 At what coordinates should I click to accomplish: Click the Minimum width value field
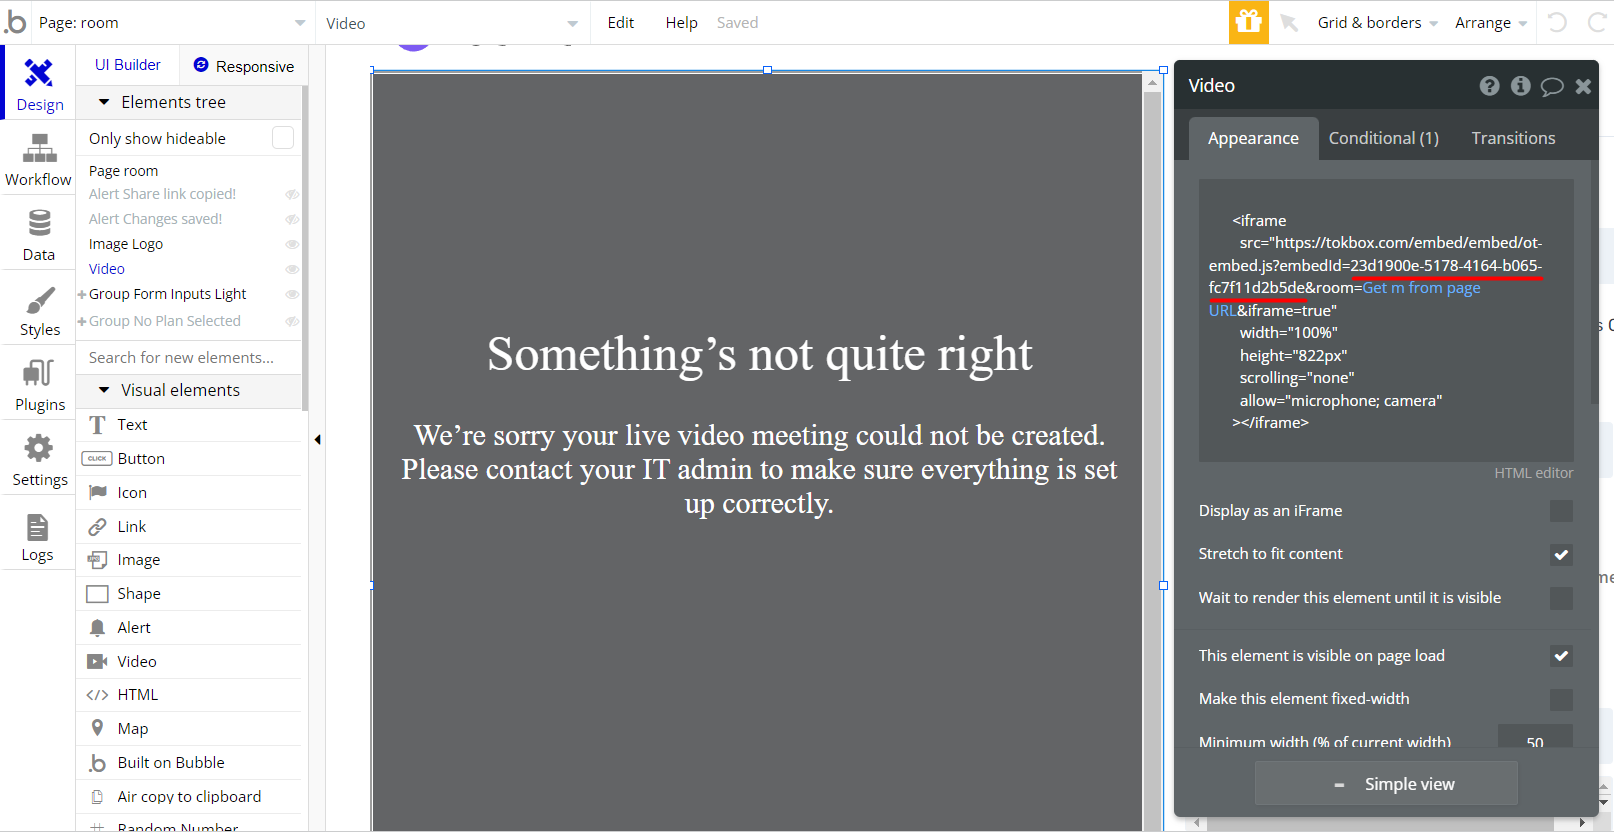point(1534,741)
